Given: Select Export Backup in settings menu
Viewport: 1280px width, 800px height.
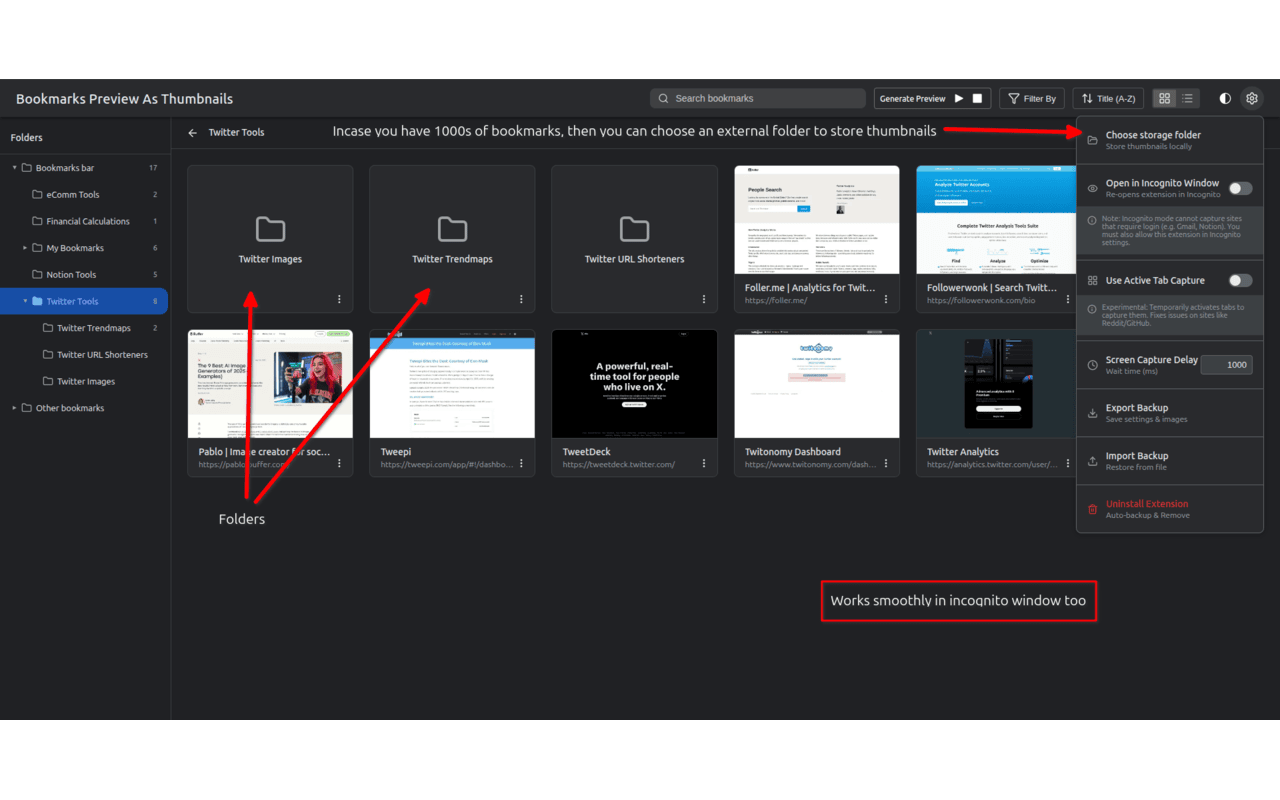Looking at the screenshot, I should point(1169,413).
